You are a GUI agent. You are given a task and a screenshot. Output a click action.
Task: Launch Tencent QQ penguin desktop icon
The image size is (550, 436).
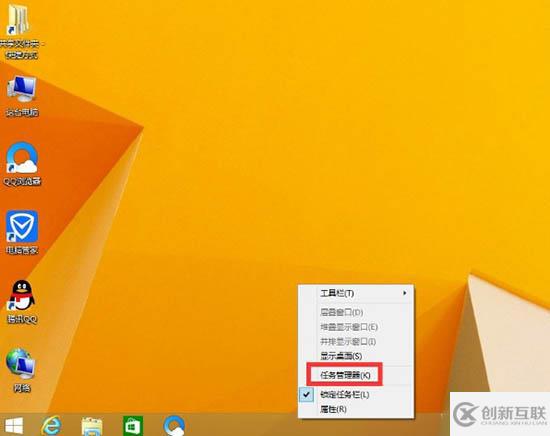point(22,301)
